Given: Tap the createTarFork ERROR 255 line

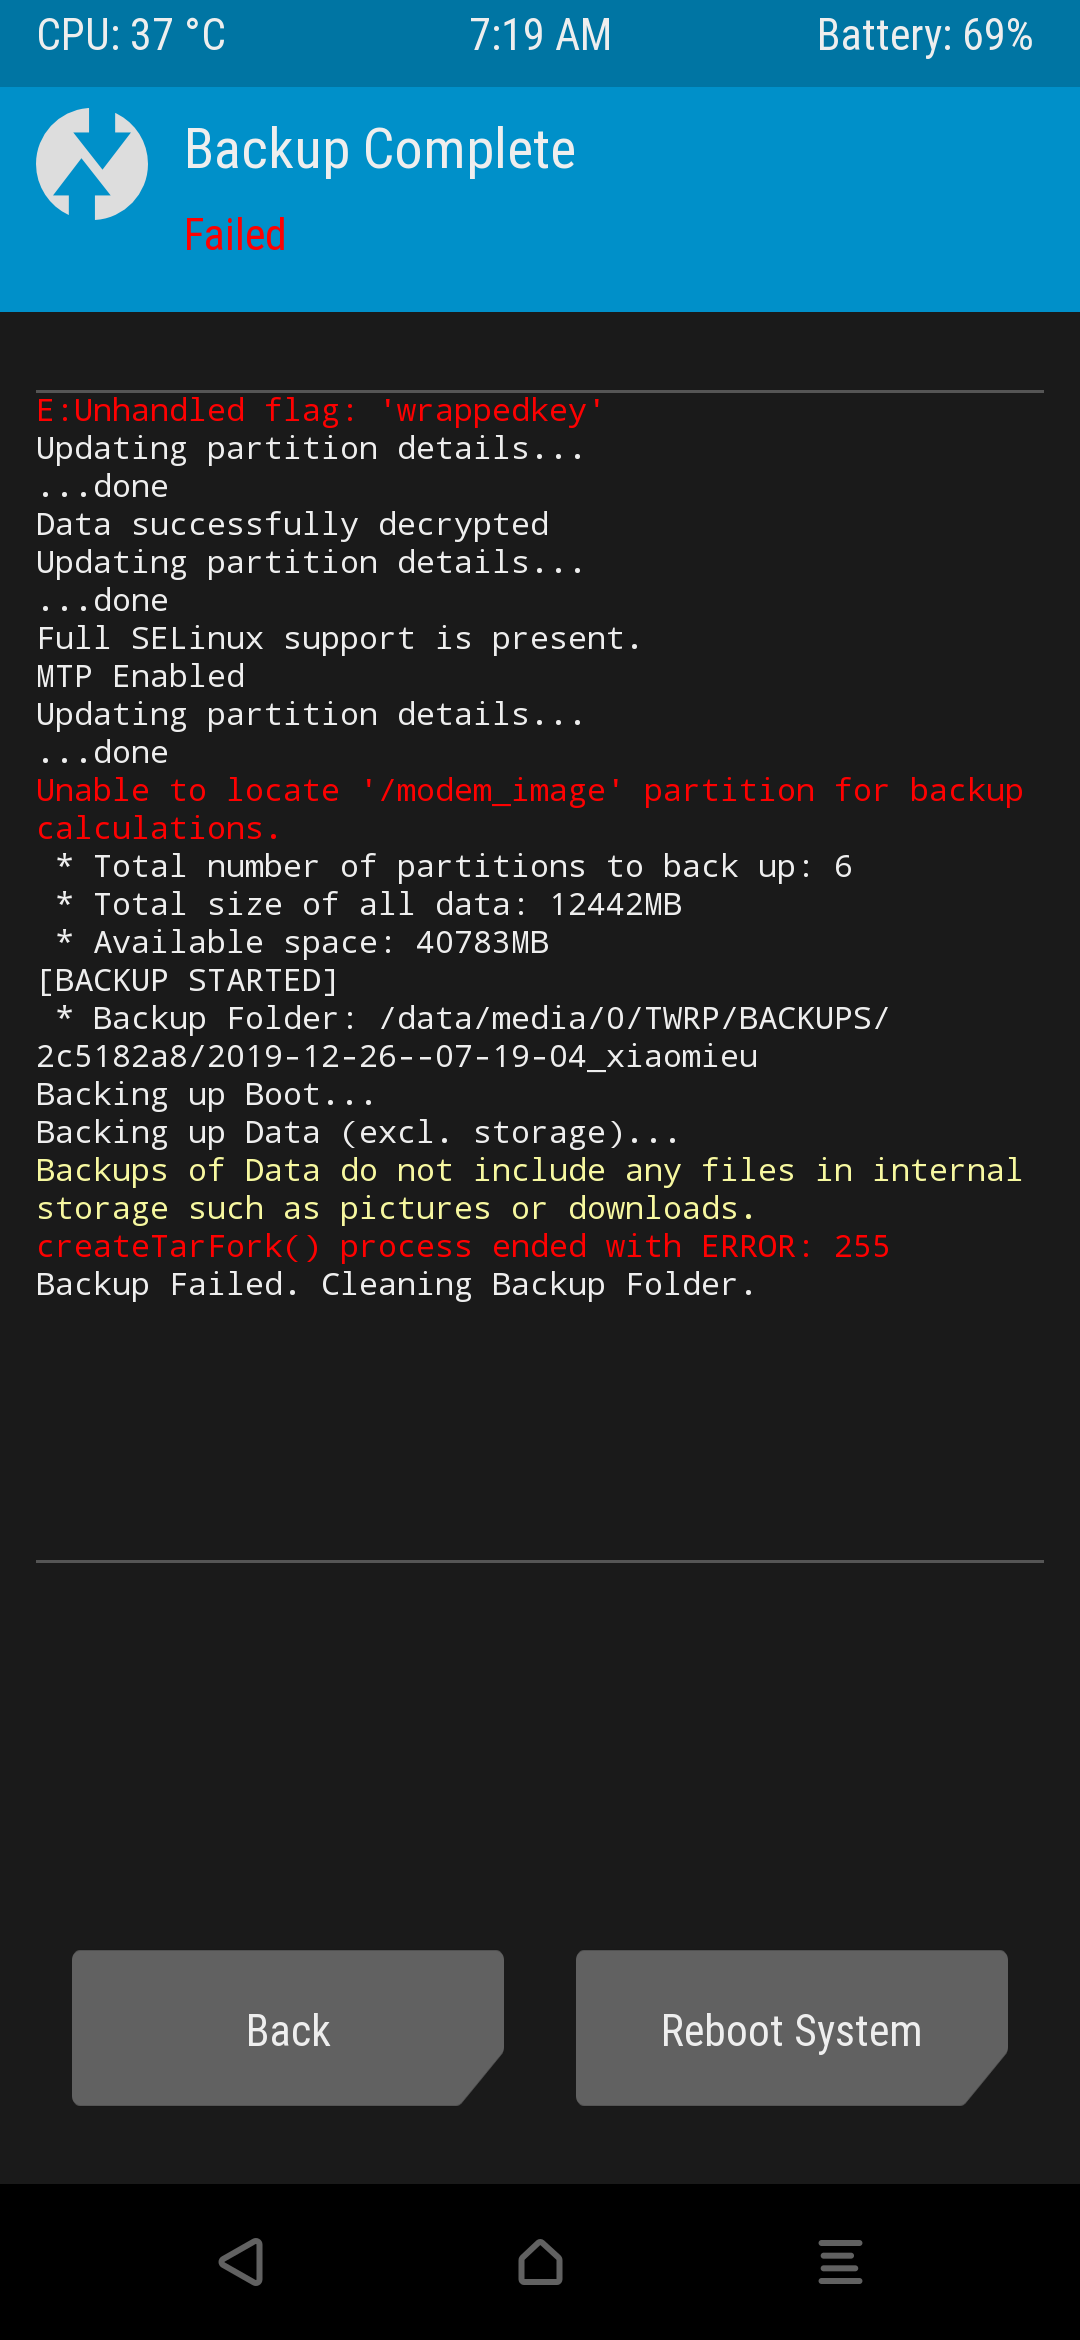Looking at the screenshot, I should pos(463,1247).
